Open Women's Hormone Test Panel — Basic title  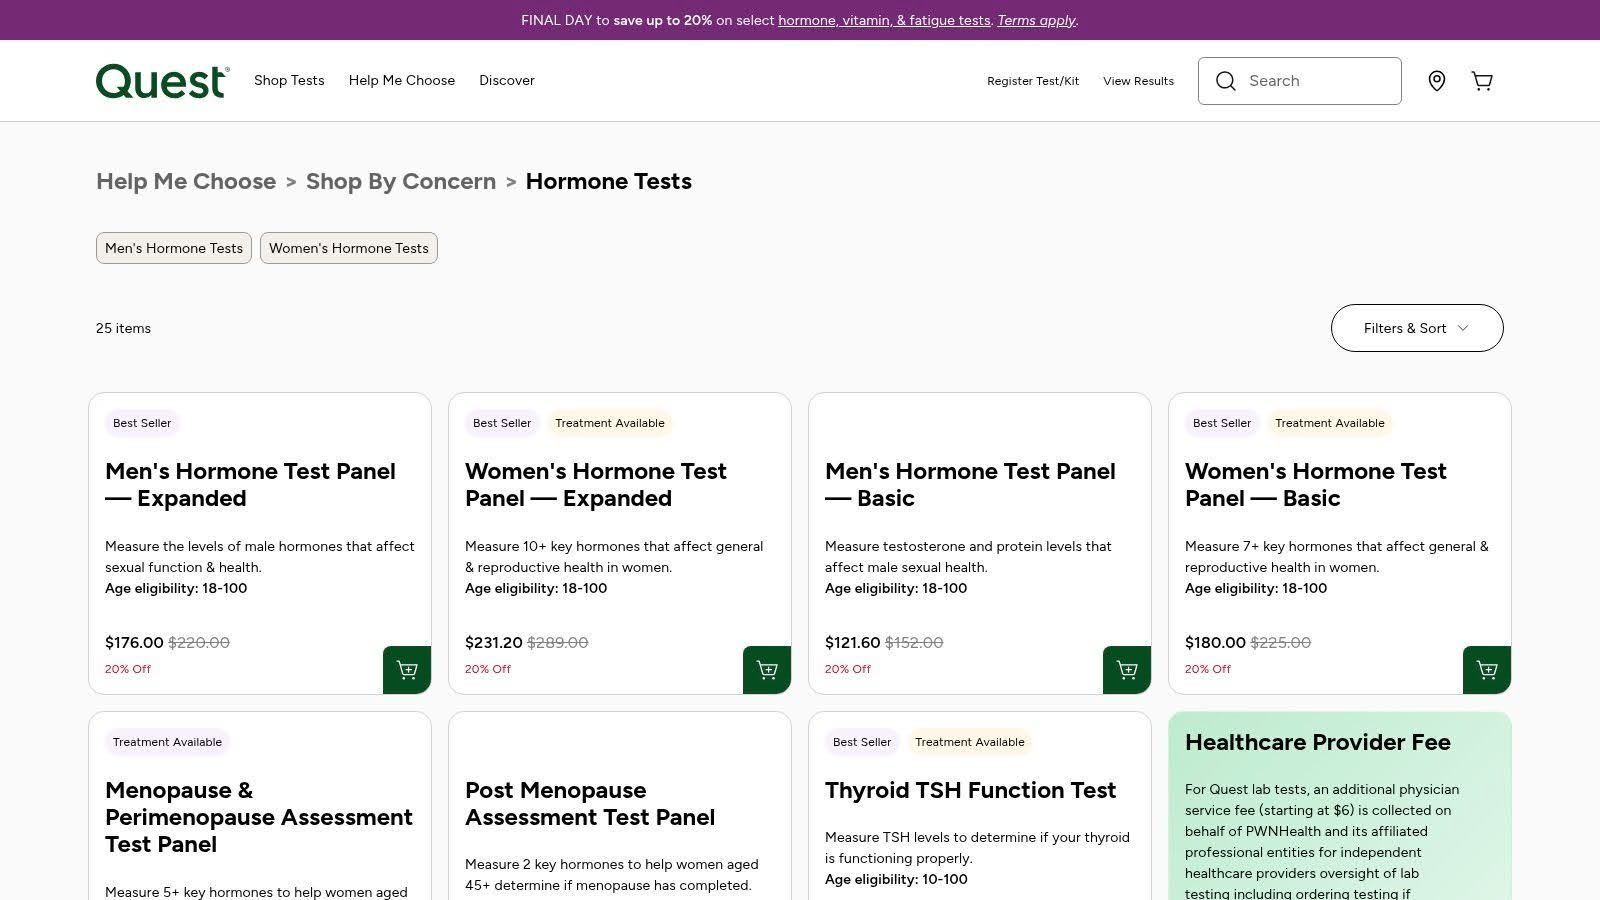(1316, 485)
